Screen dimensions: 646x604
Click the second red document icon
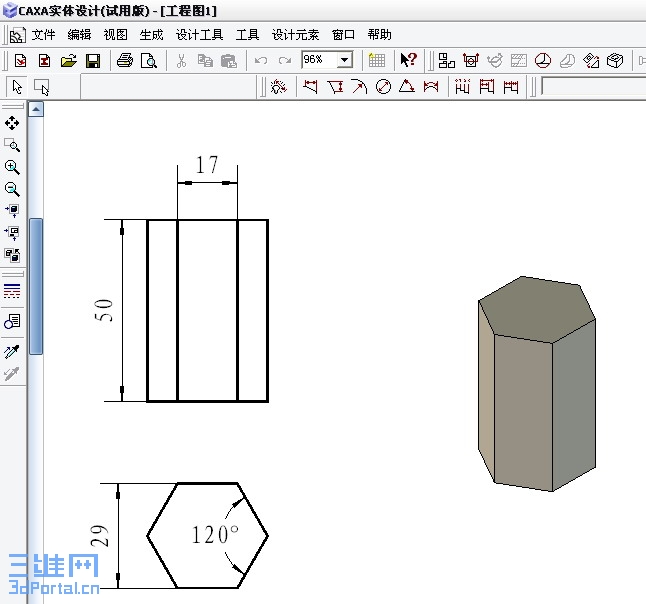44,61
